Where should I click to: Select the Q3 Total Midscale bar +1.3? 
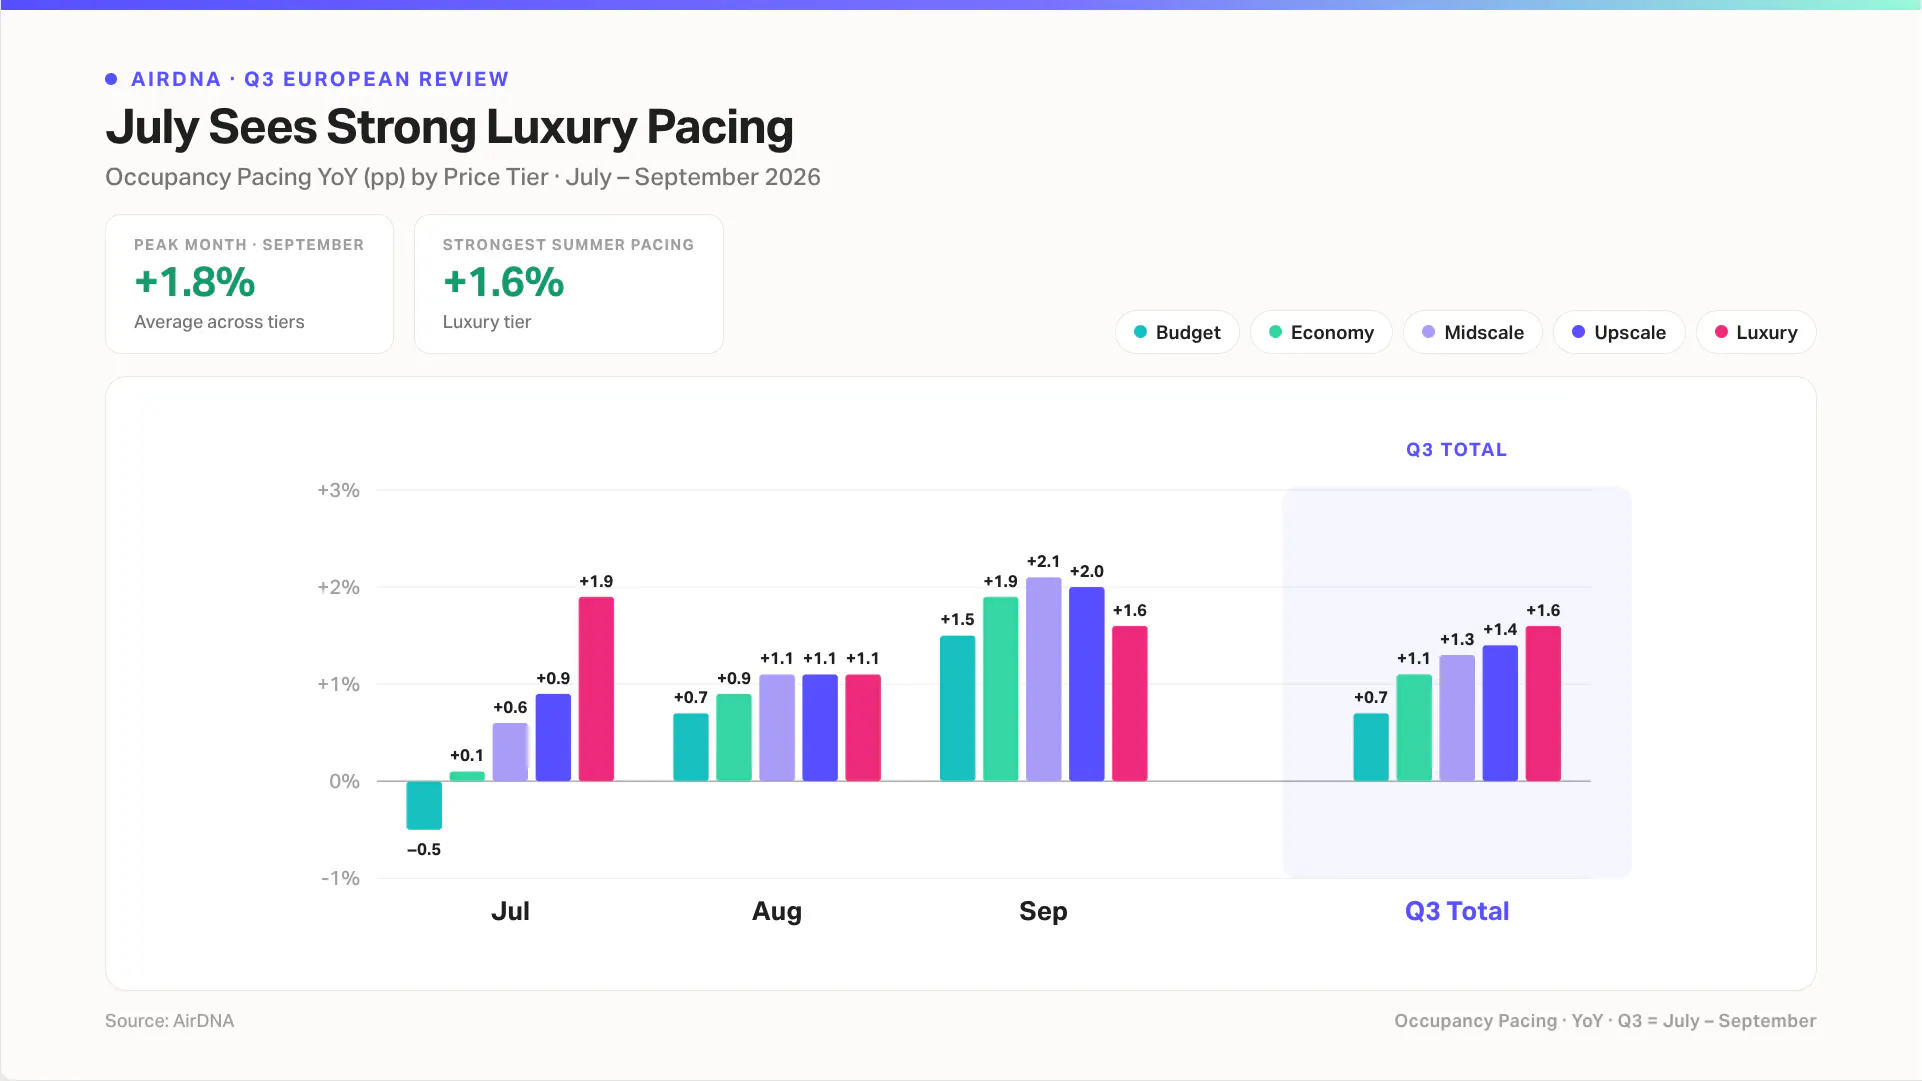click(x=1457, y=718)
